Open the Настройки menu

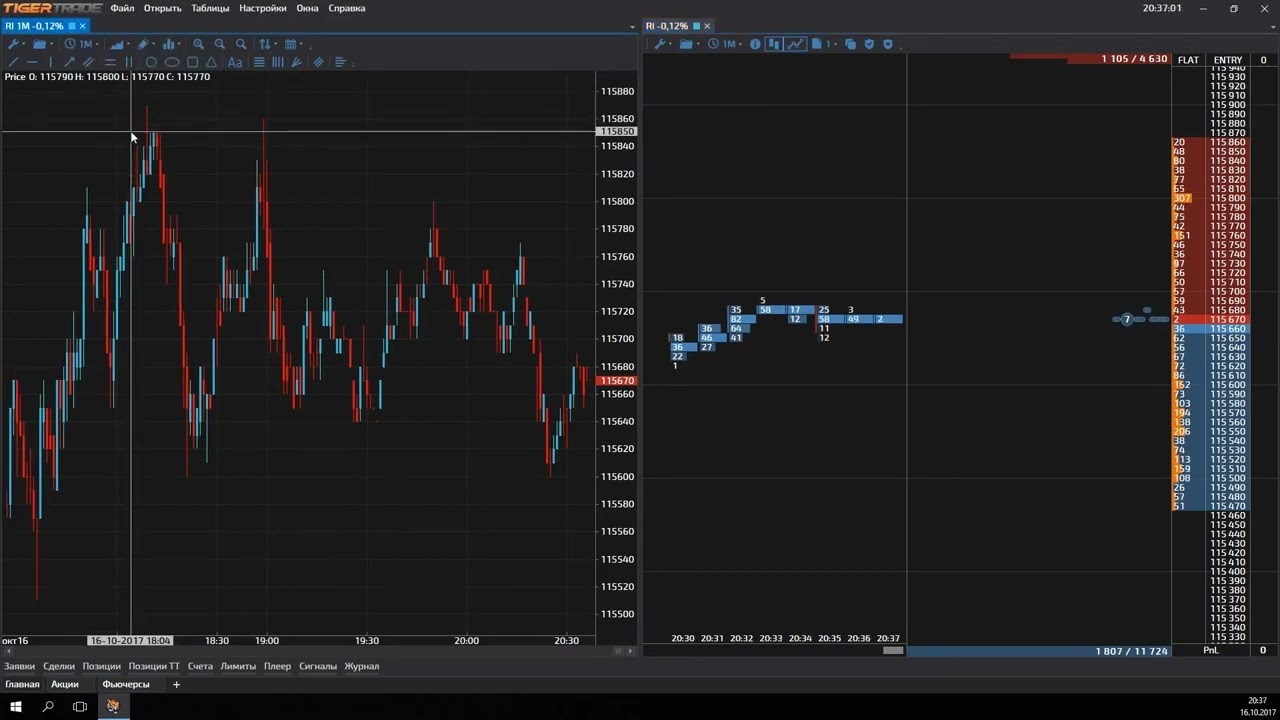click(x=262, y=8)
